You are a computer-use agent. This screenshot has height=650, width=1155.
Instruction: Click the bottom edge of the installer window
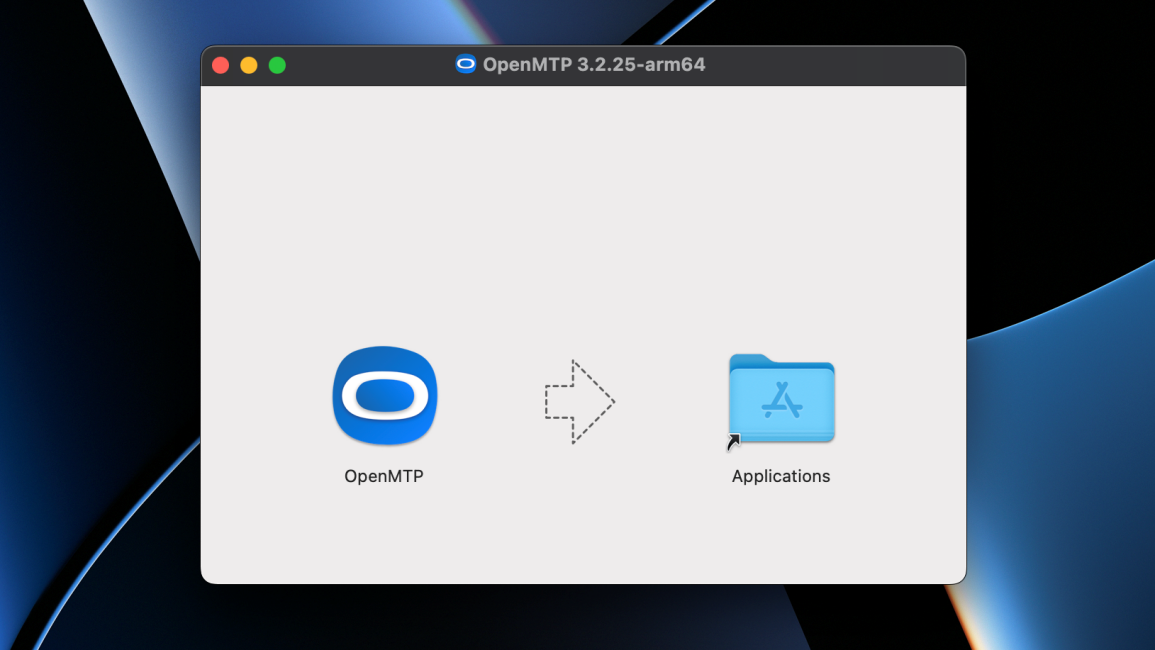(583, 580)
